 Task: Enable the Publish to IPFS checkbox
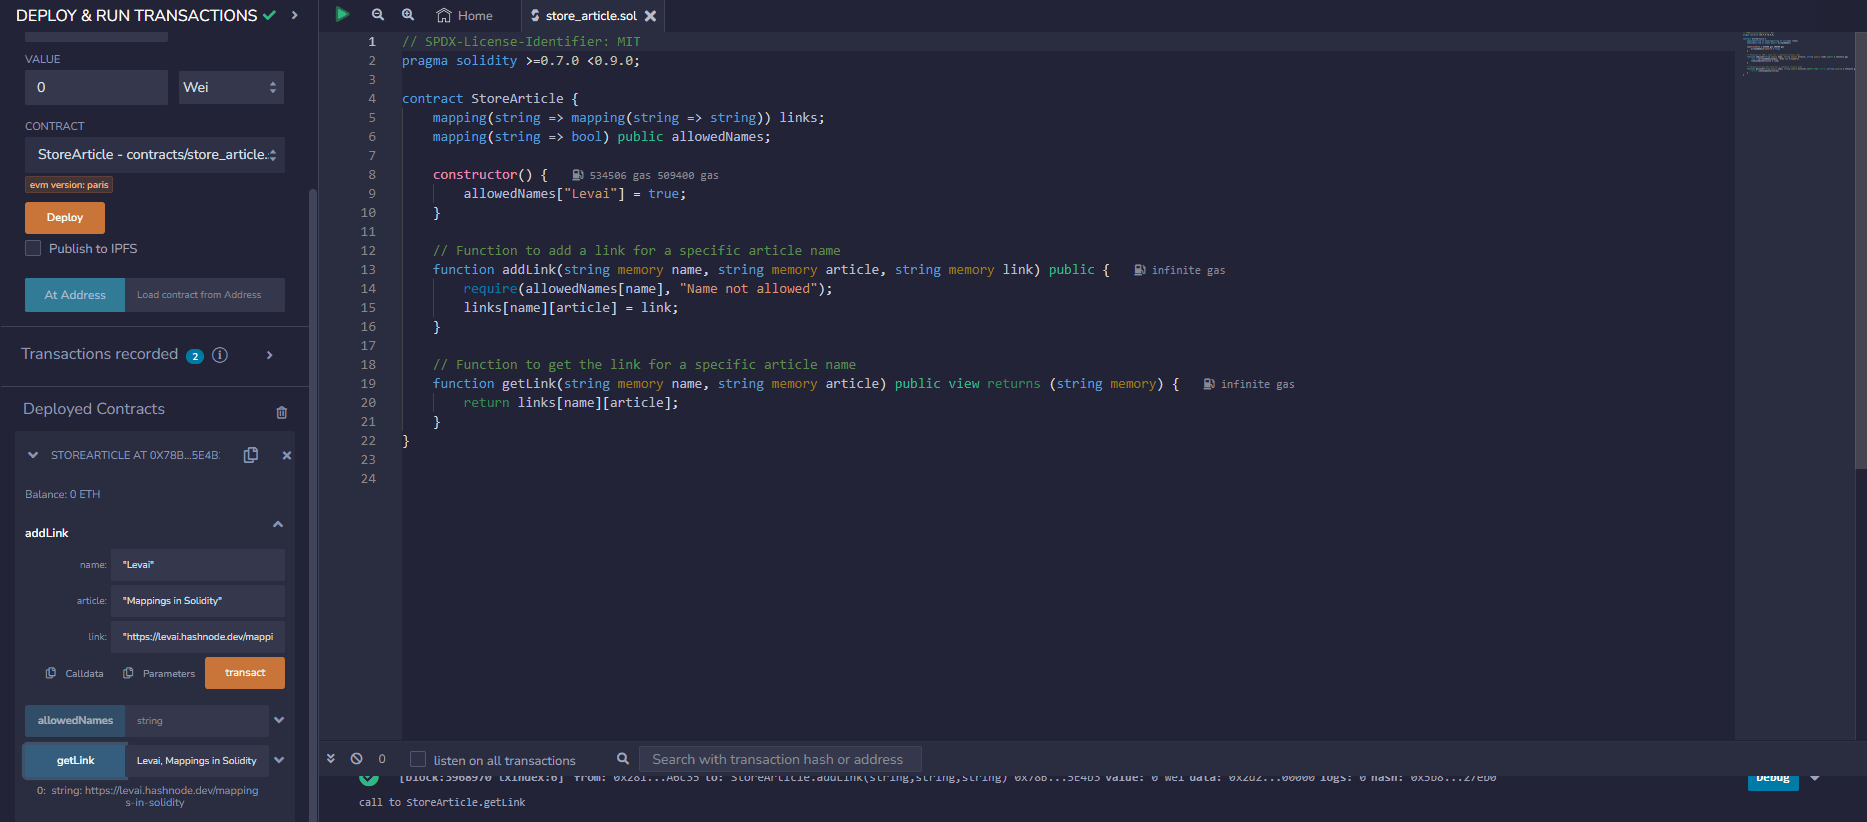click(x=34, y=249)
